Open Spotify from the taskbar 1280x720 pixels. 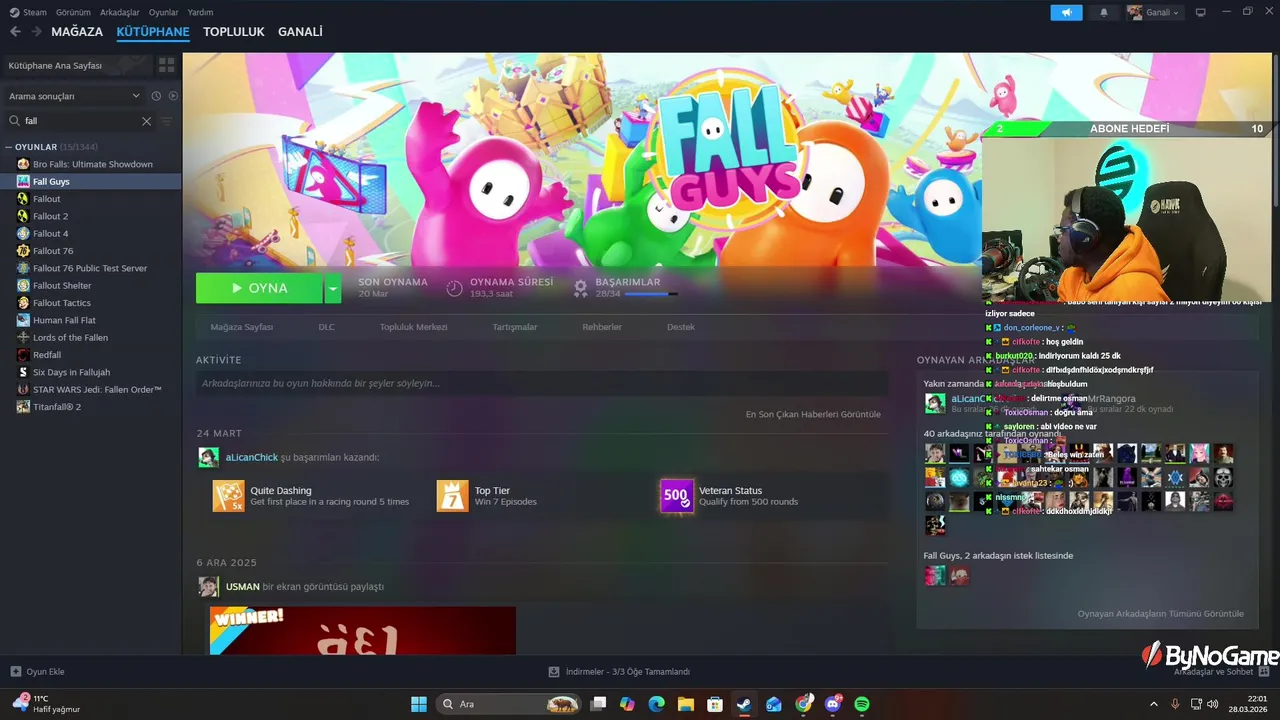862,704
